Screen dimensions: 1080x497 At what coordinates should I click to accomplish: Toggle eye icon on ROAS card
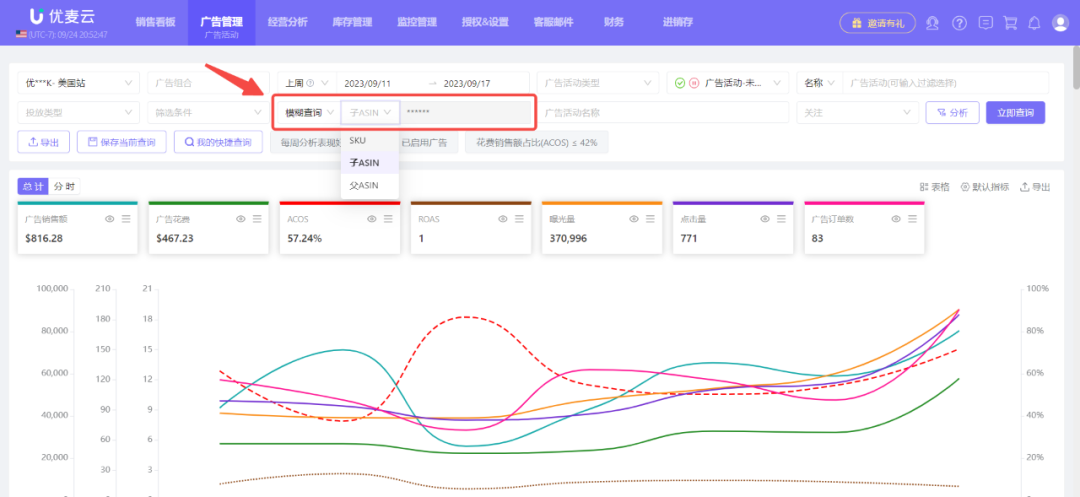point(503,218)
